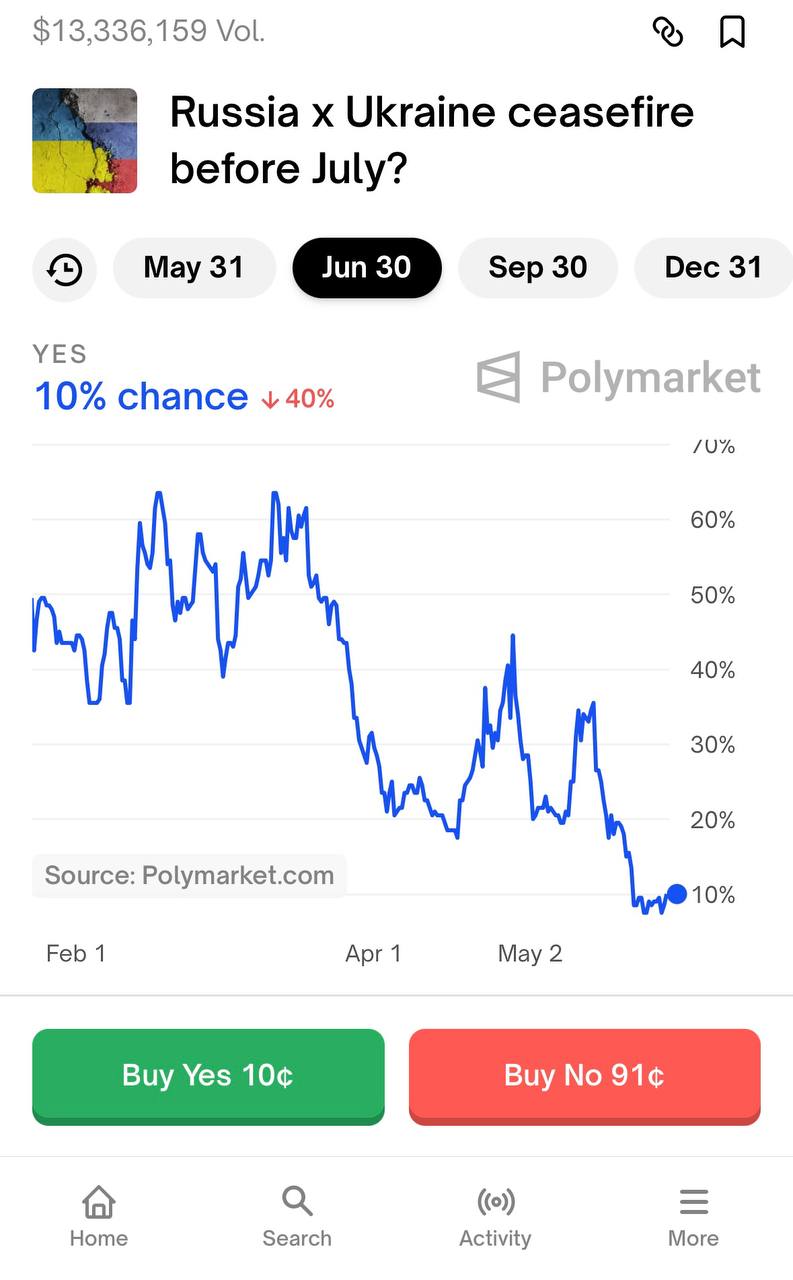Click the market title text
This screenshot has height=1280, width=793.
(x=432, y=140)
